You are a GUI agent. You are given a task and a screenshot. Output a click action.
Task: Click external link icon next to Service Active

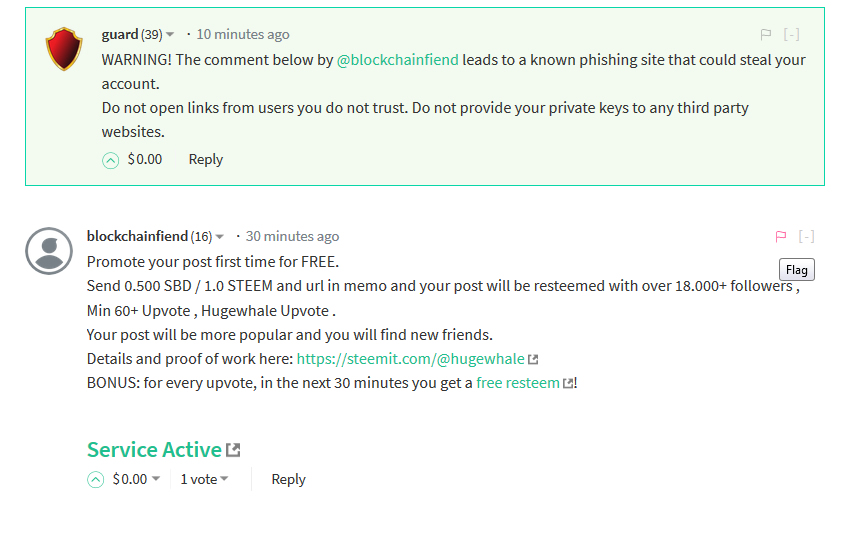point(233,450)
